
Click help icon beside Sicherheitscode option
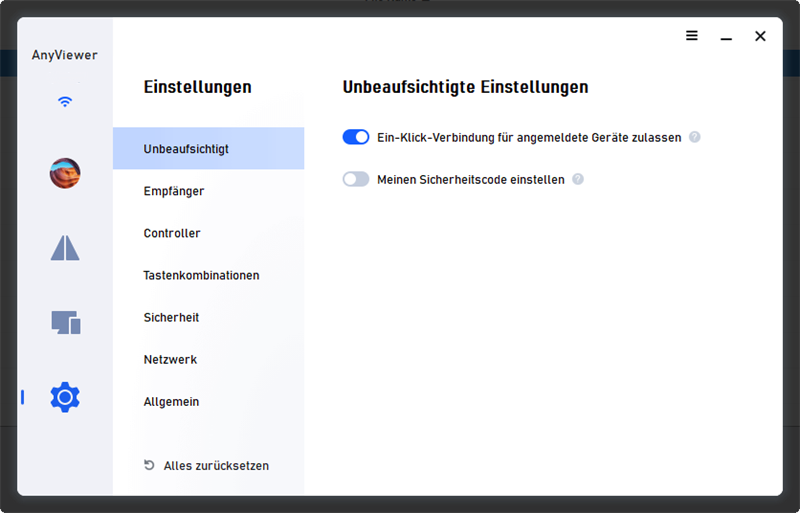coord(578,180)
